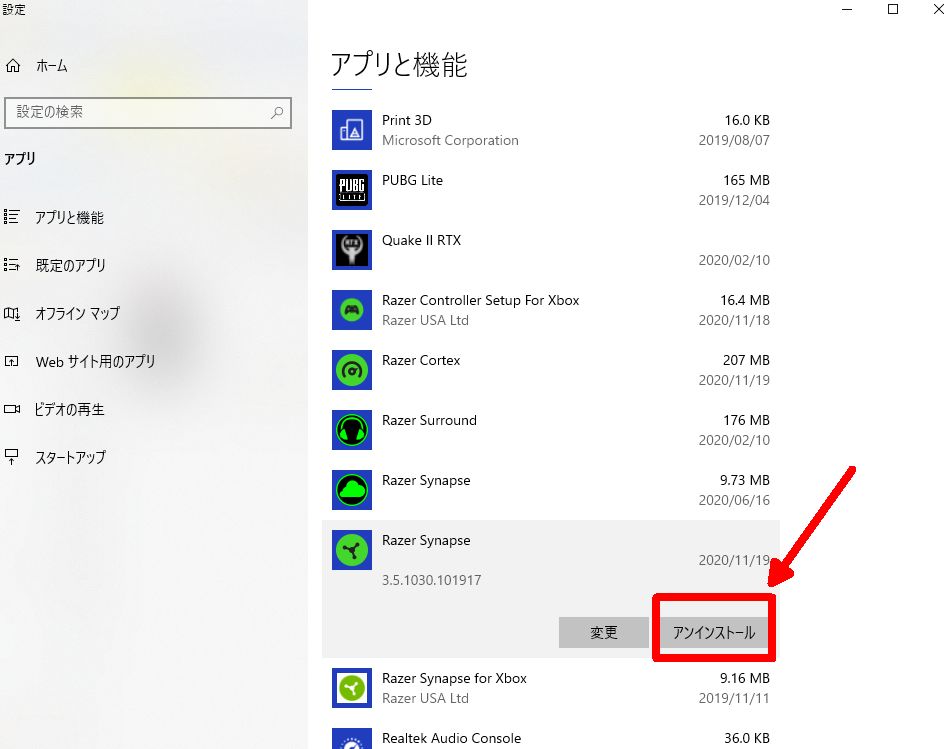This screenshot has width=949, height=749.
Task: Open Web サイト用のアプリ page
Action: coord(95,361)
